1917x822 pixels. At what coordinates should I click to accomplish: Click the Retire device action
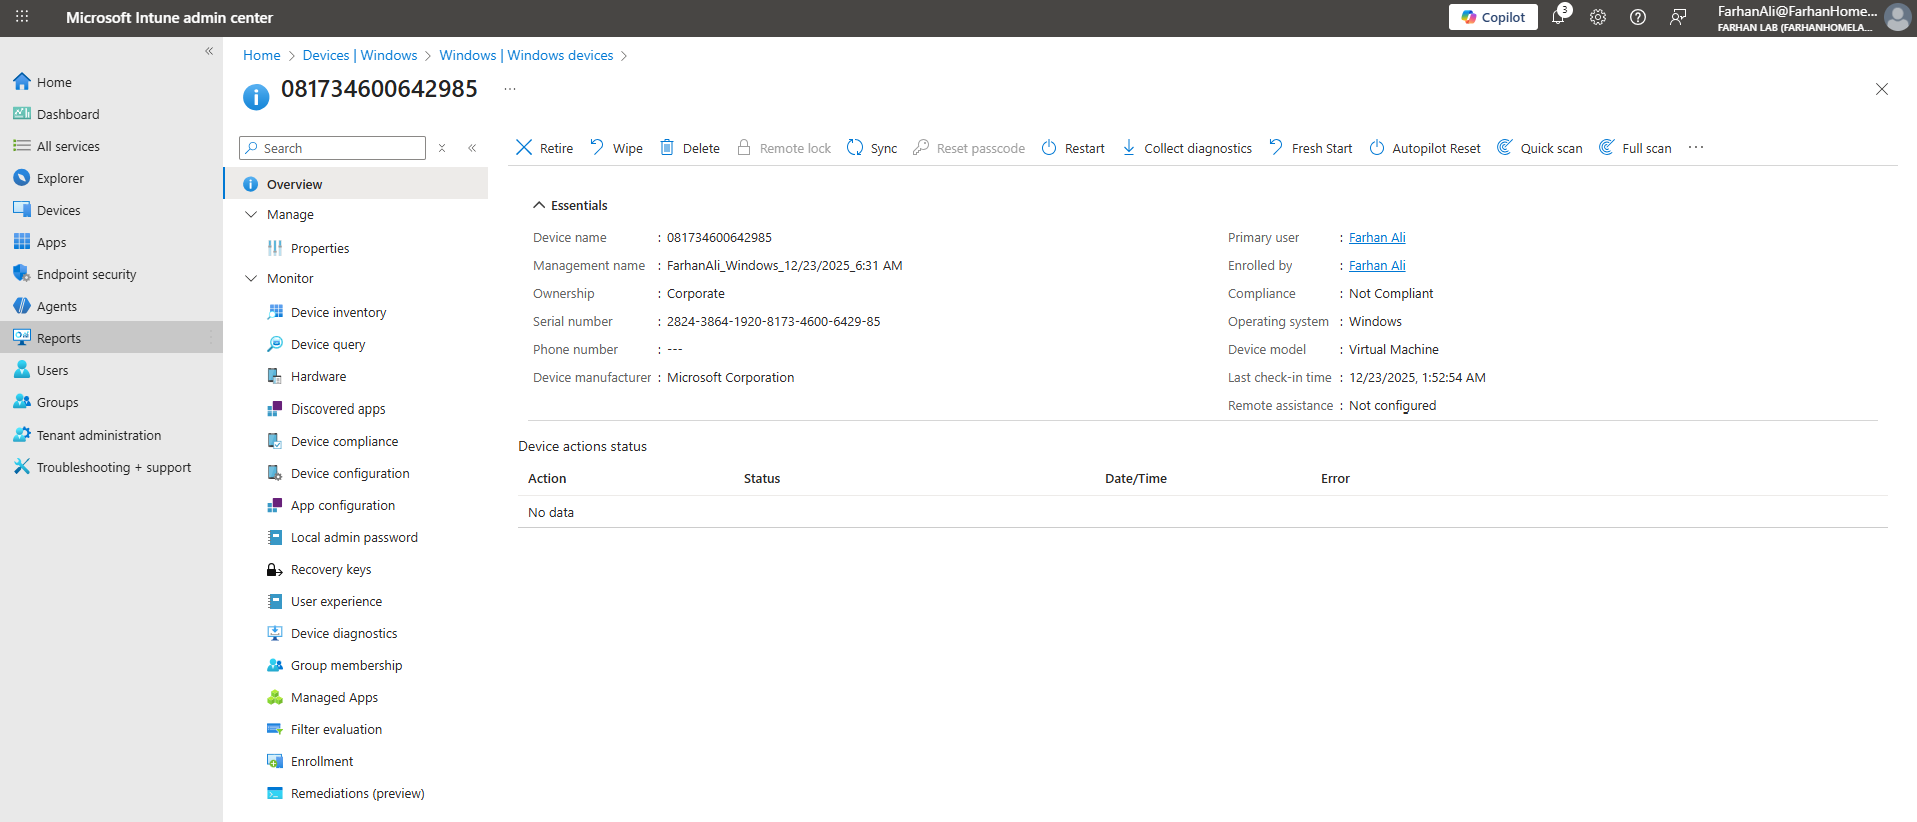tap(545, 148)
